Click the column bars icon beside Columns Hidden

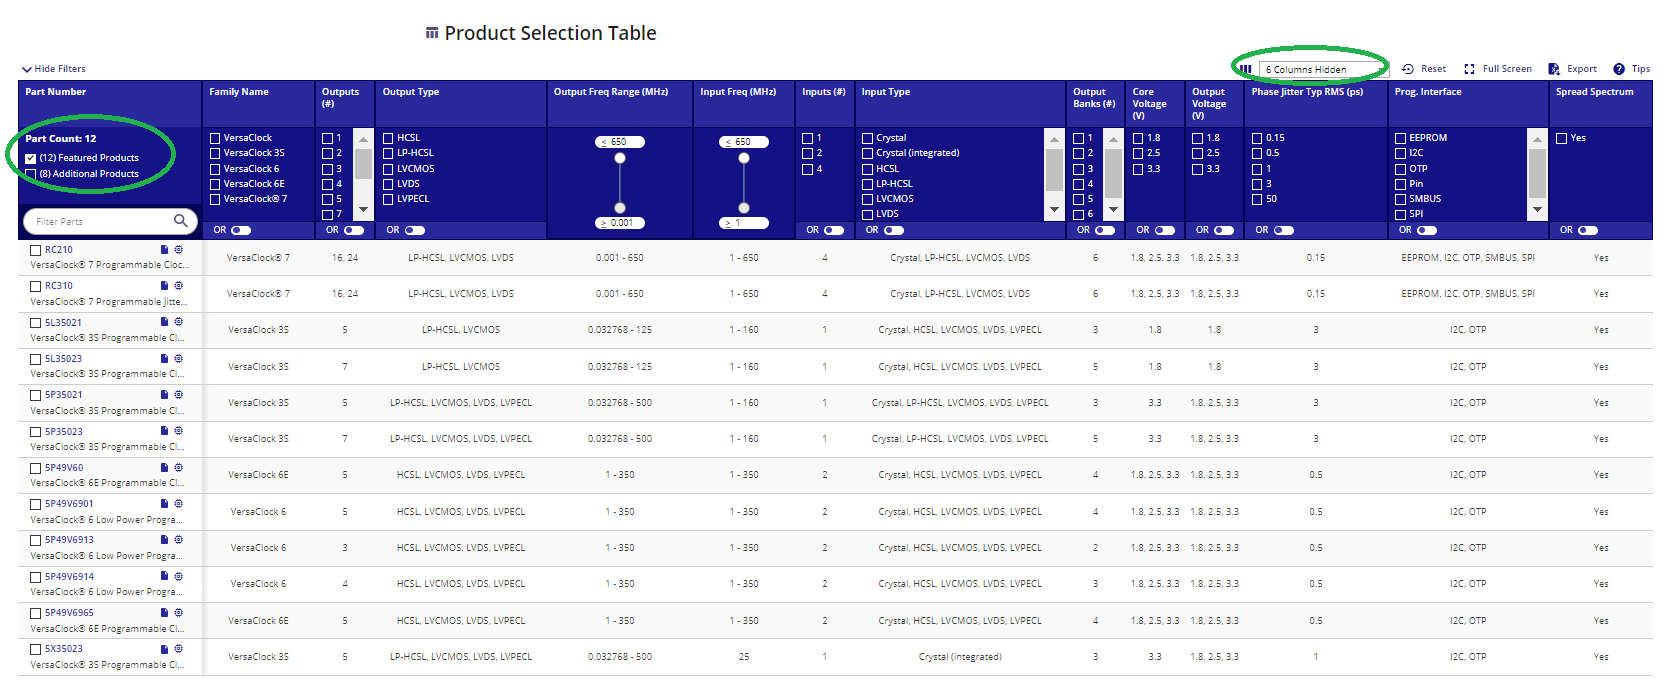pos(1246,69)
